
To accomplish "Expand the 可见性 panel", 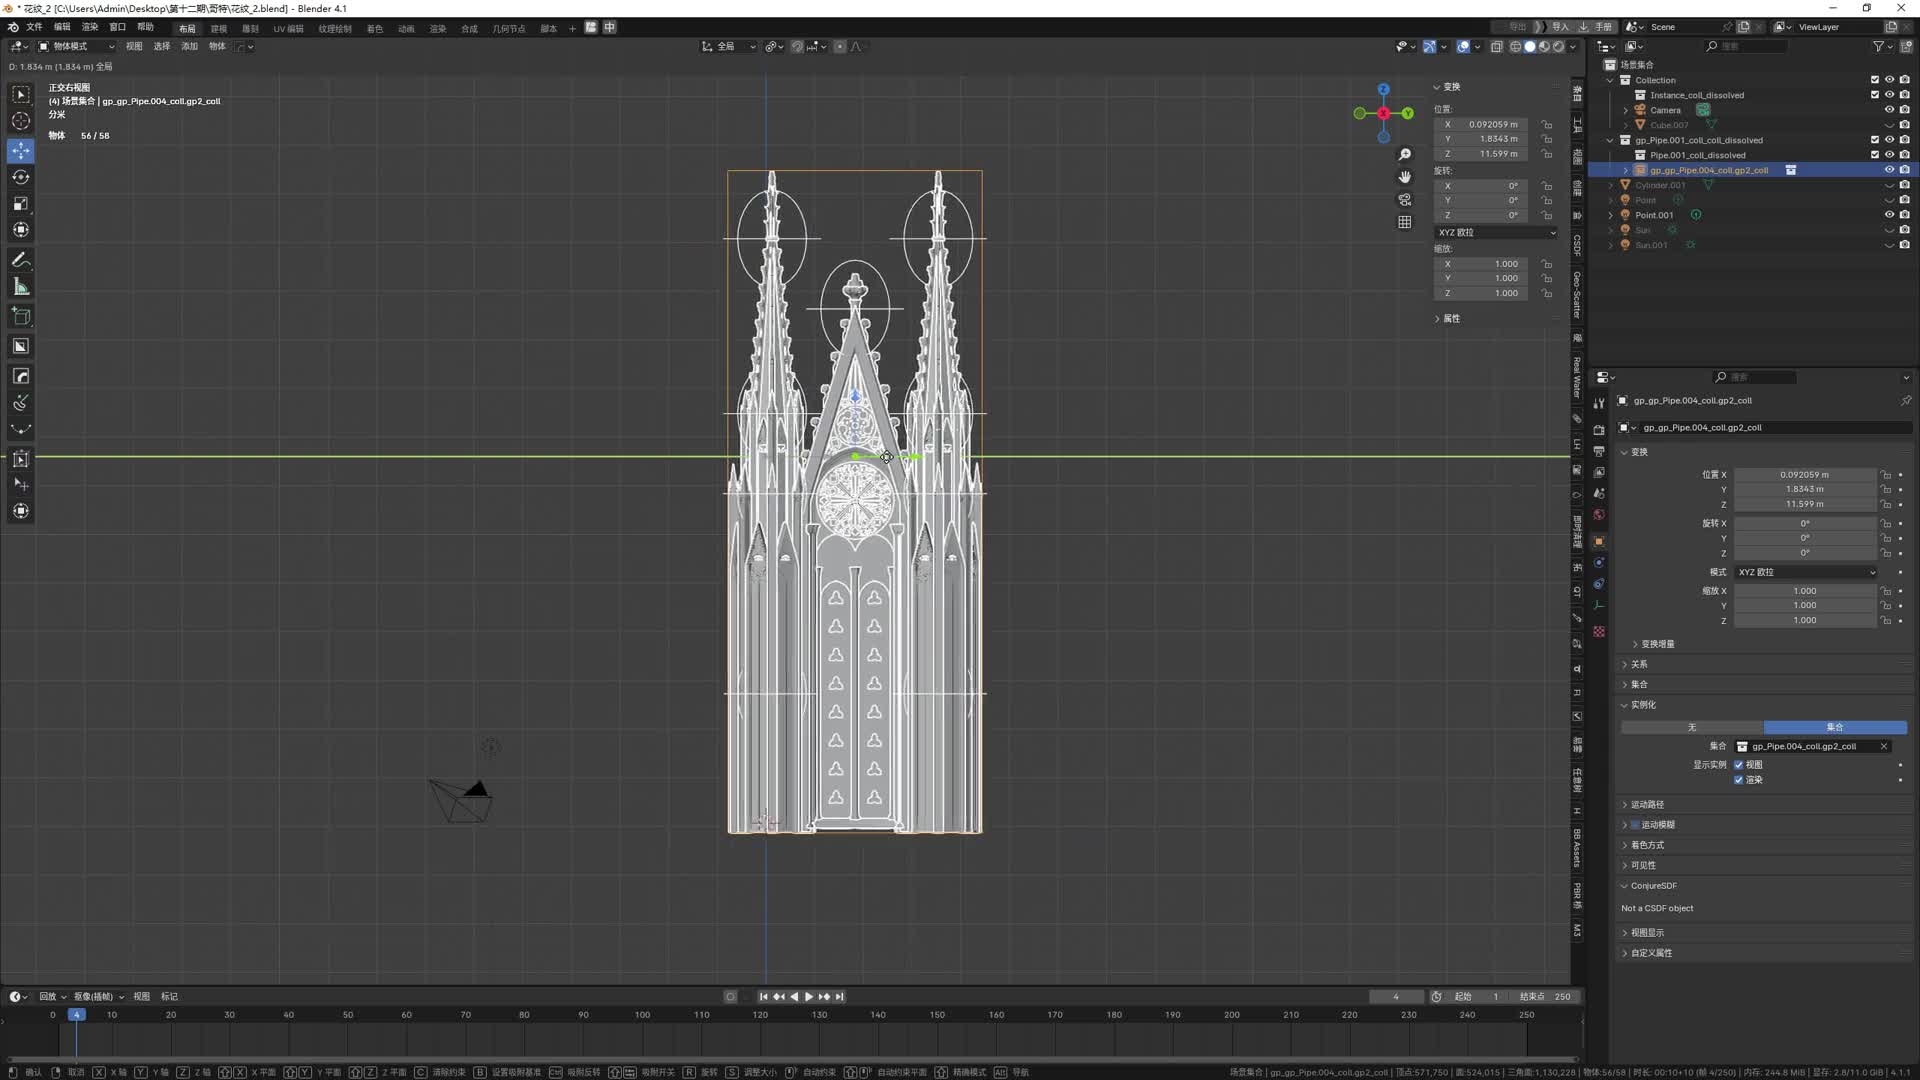I will 1643,865.
